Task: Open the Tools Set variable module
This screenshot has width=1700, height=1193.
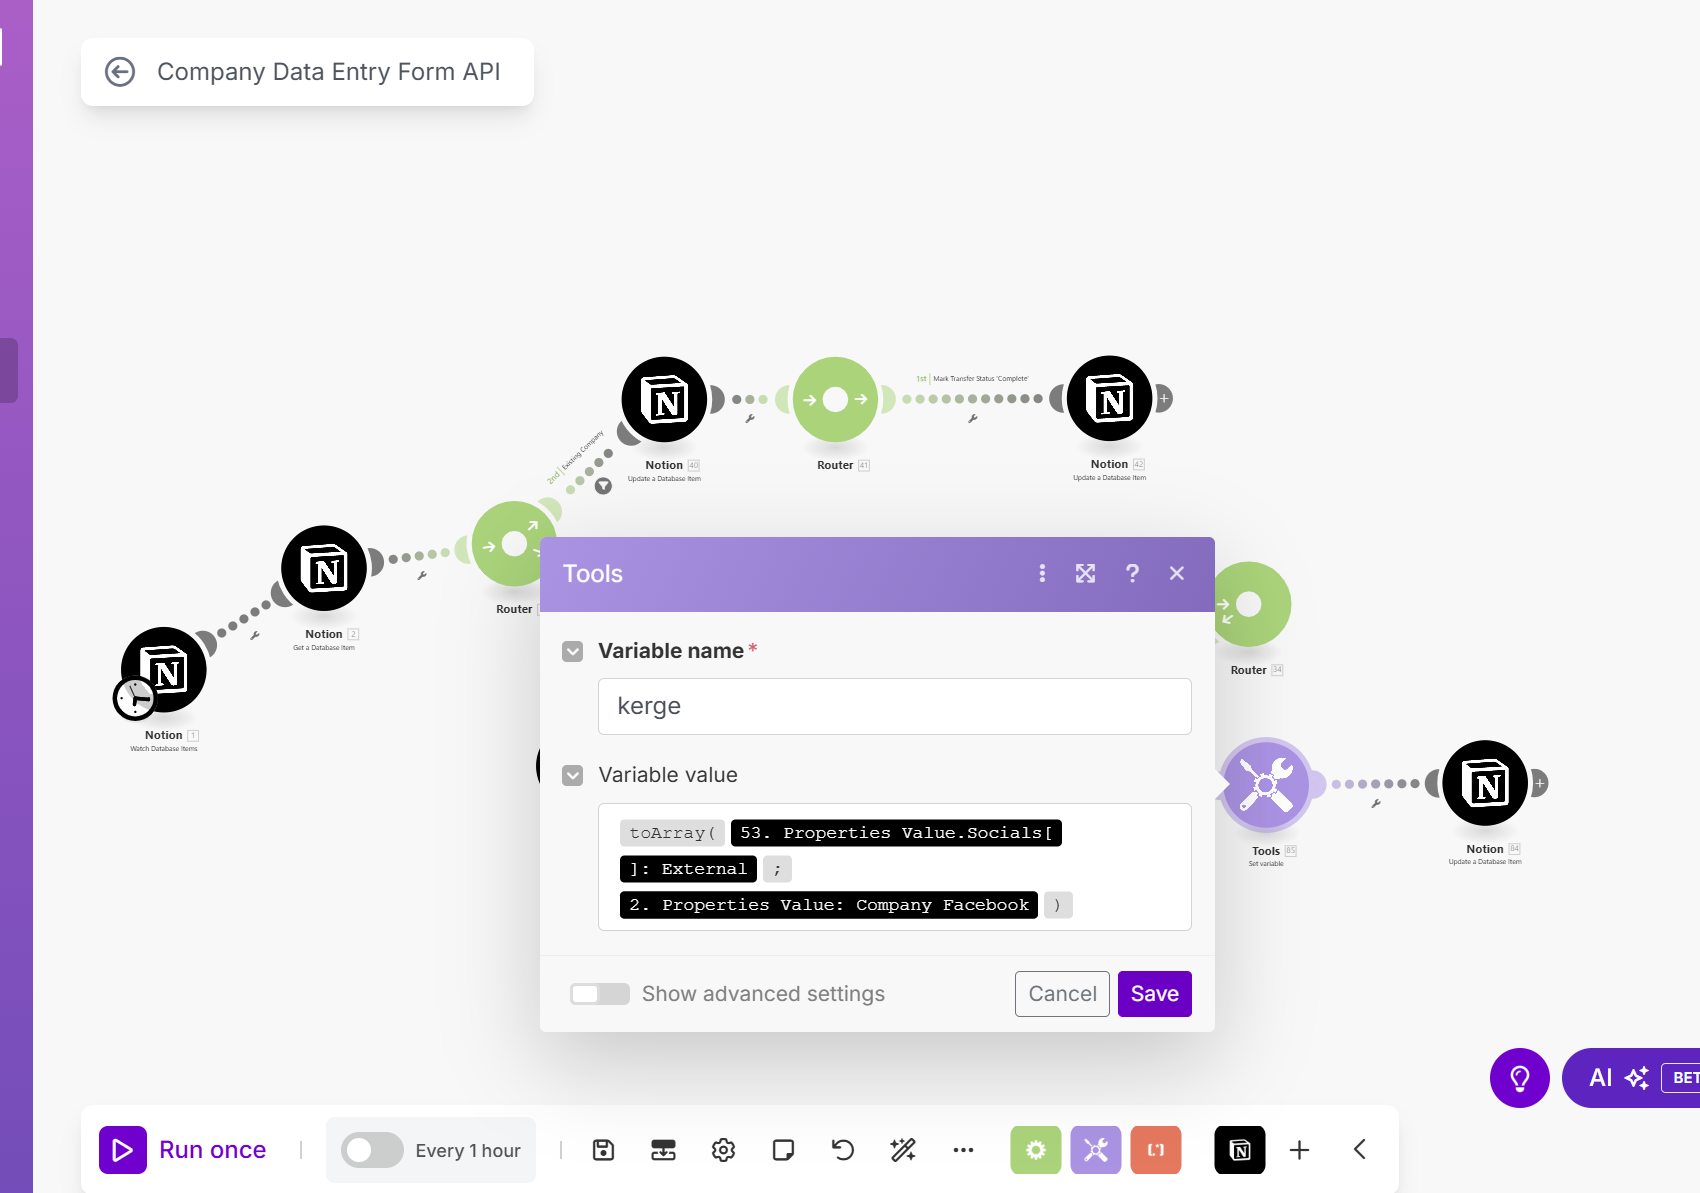Action: pos(1266,784)
